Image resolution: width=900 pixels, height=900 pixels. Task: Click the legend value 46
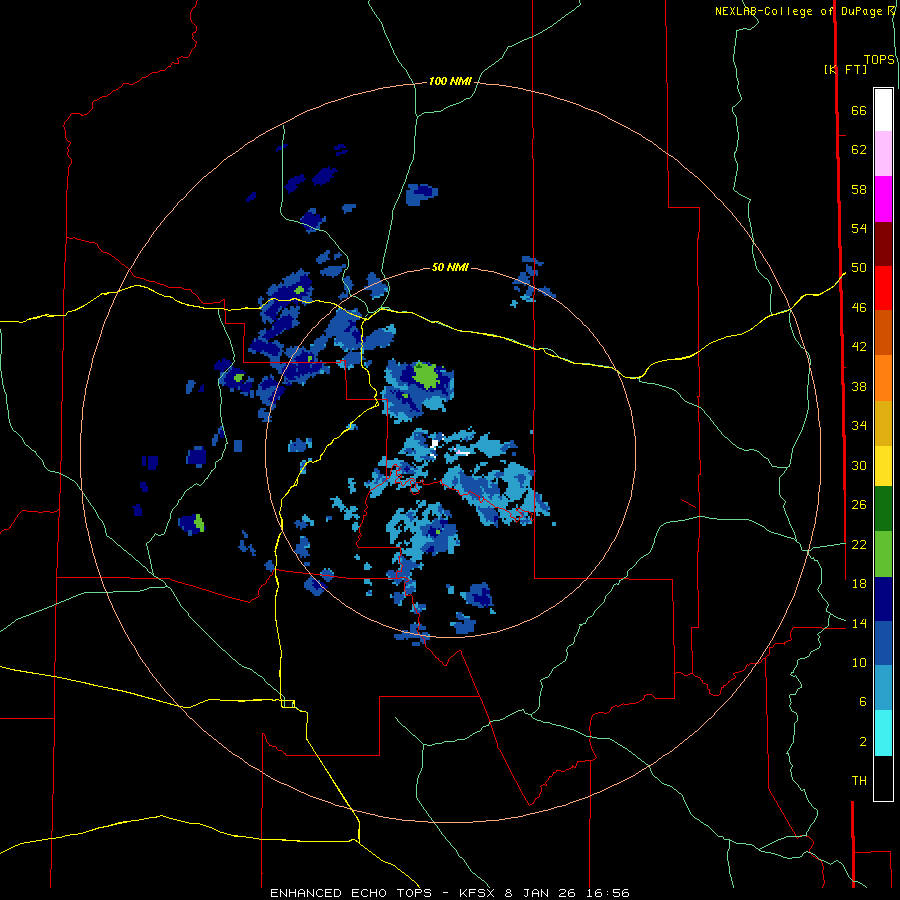click(859, 308)
